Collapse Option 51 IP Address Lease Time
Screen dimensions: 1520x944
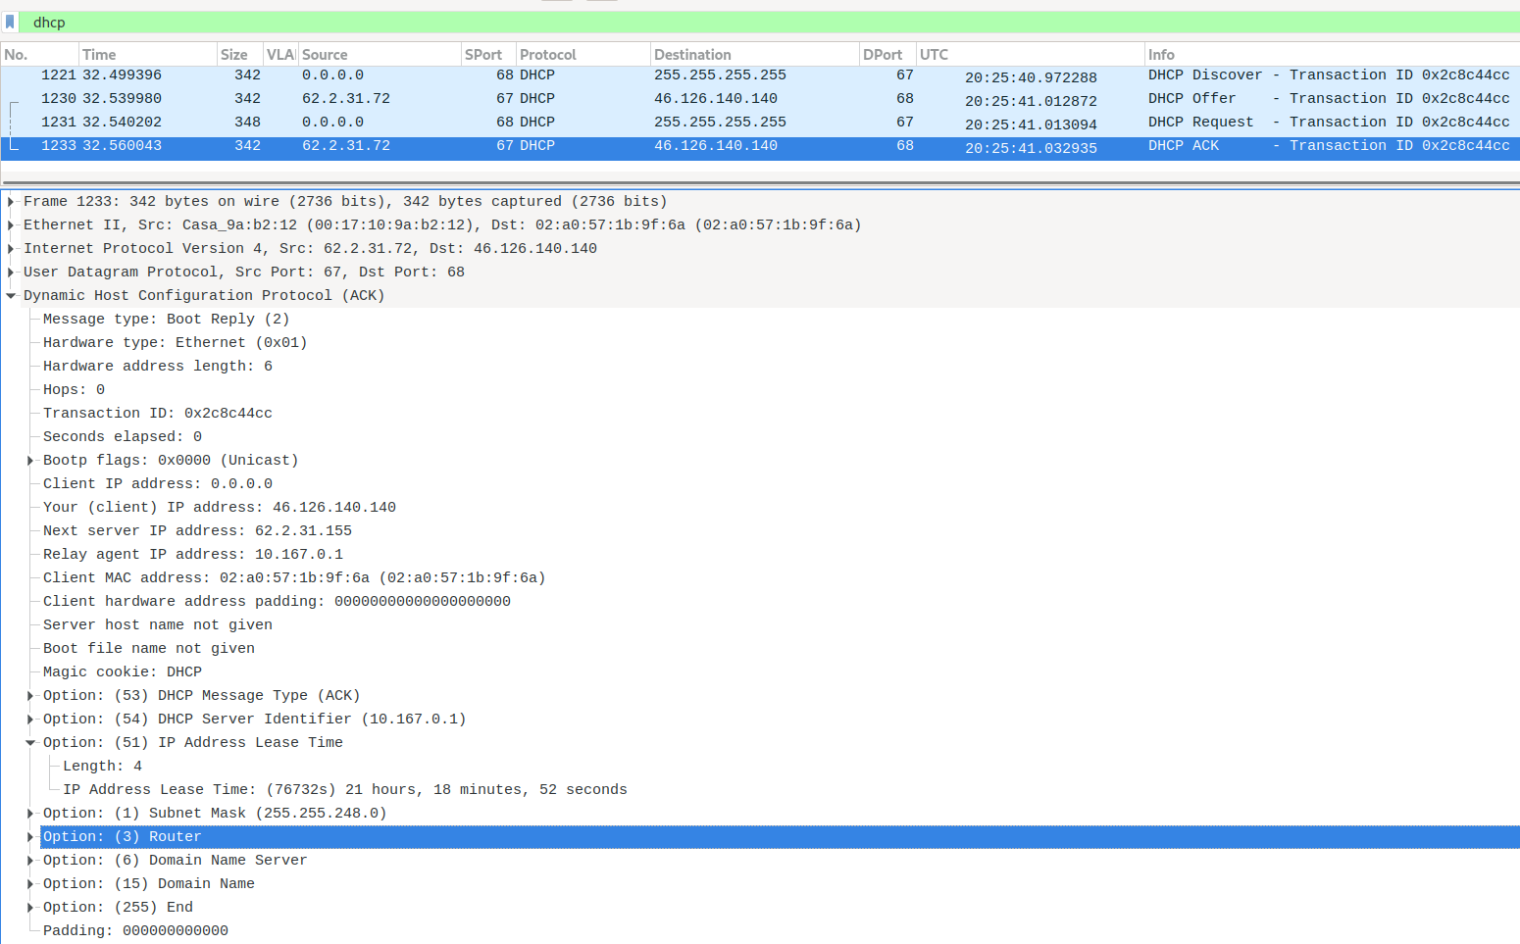point(30,743)
